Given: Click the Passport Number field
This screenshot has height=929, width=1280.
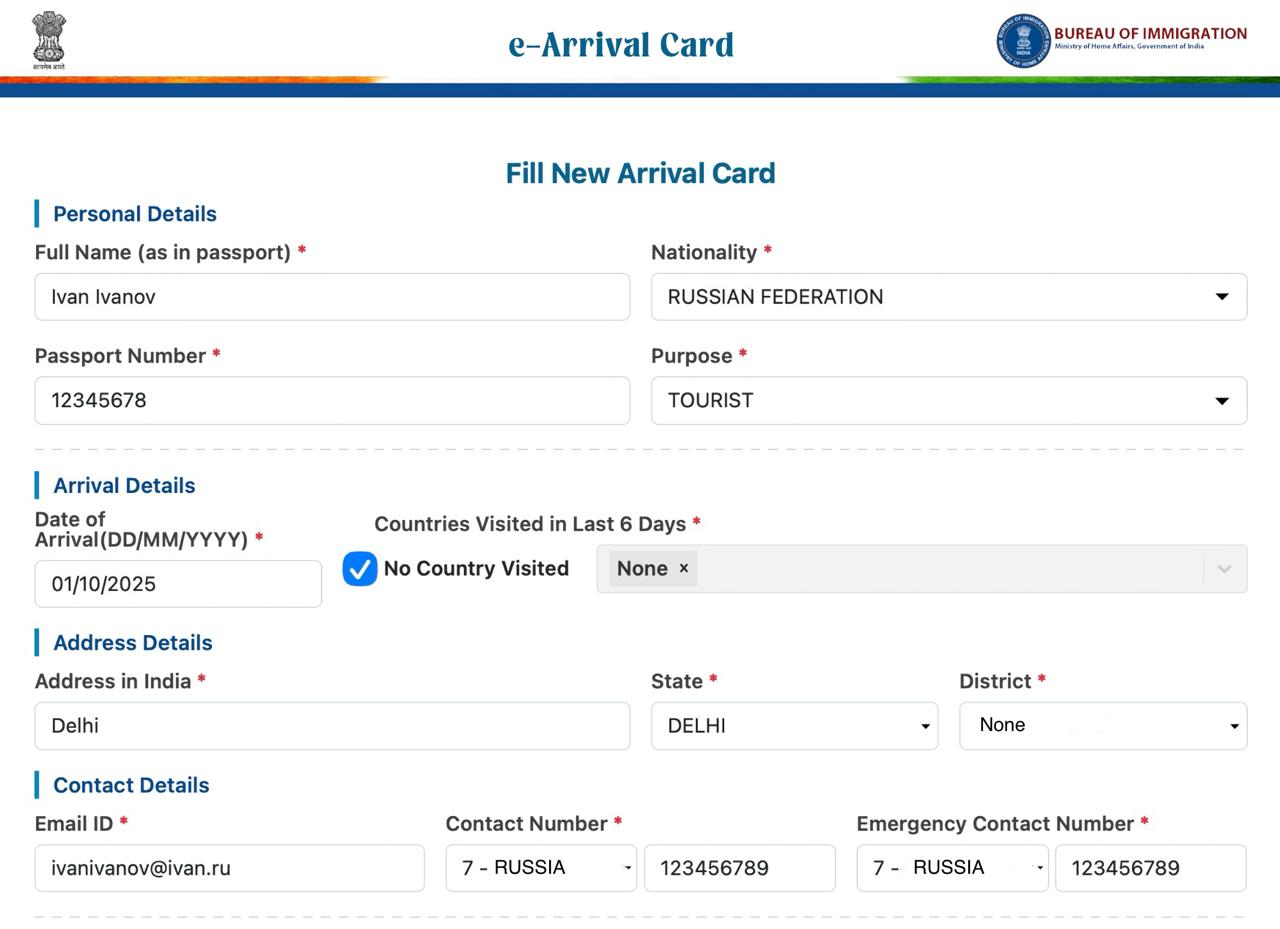Looking at the screenshot, I should (x=332, y=401).
